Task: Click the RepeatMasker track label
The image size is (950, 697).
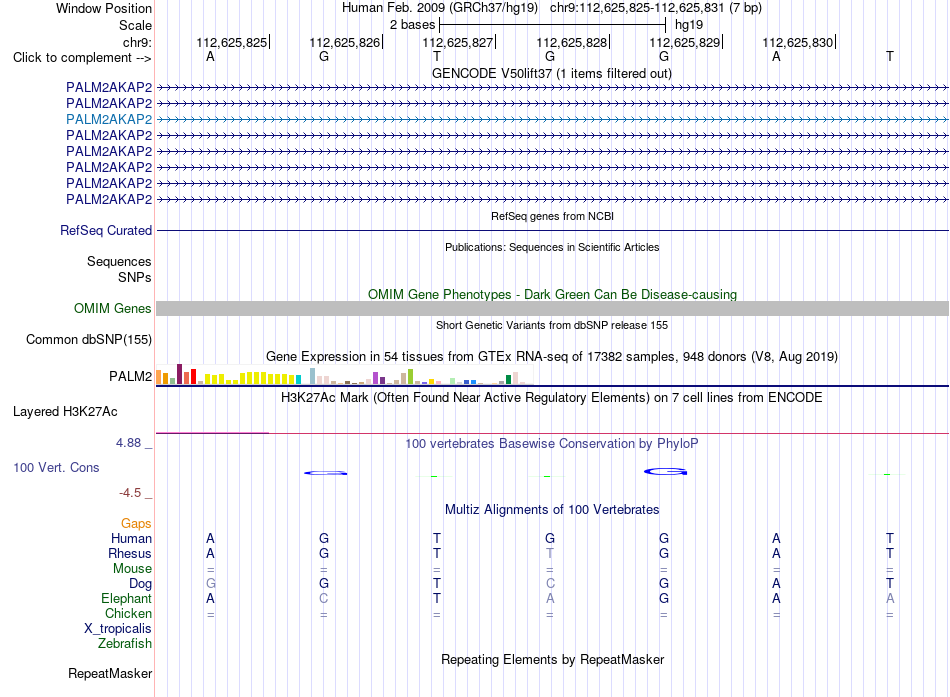Action: click(110, 674)
